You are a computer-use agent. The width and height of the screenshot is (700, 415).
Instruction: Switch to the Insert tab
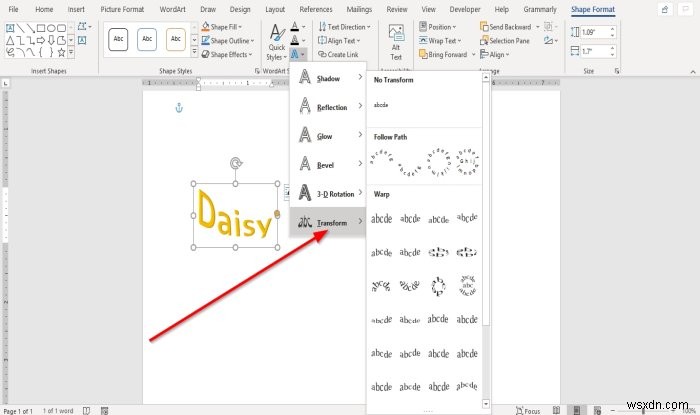point(76,9)
